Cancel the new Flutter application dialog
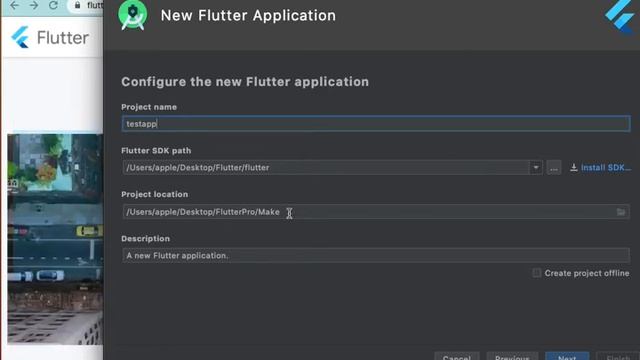 click(x=457, y=356)
